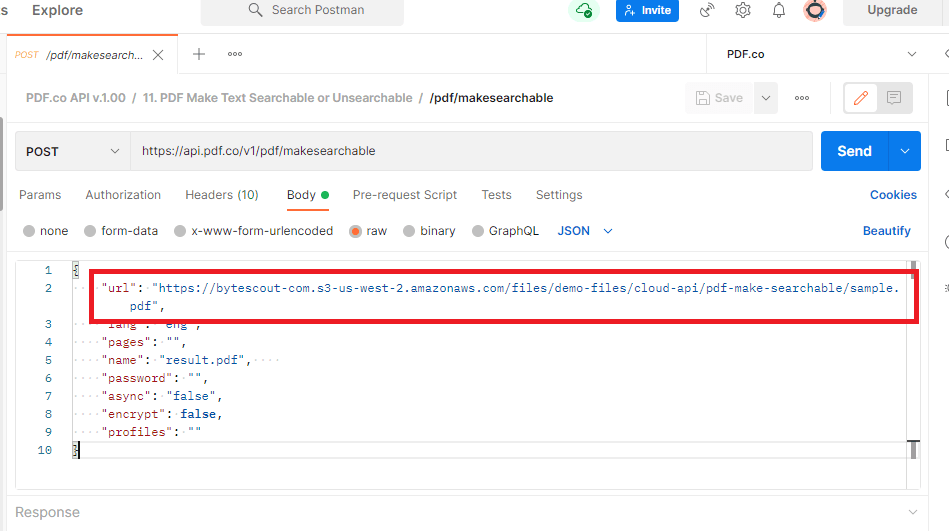The image size is (949, 531).
Task: Open the Pre-request Script tab
Action: click(404, 195)
